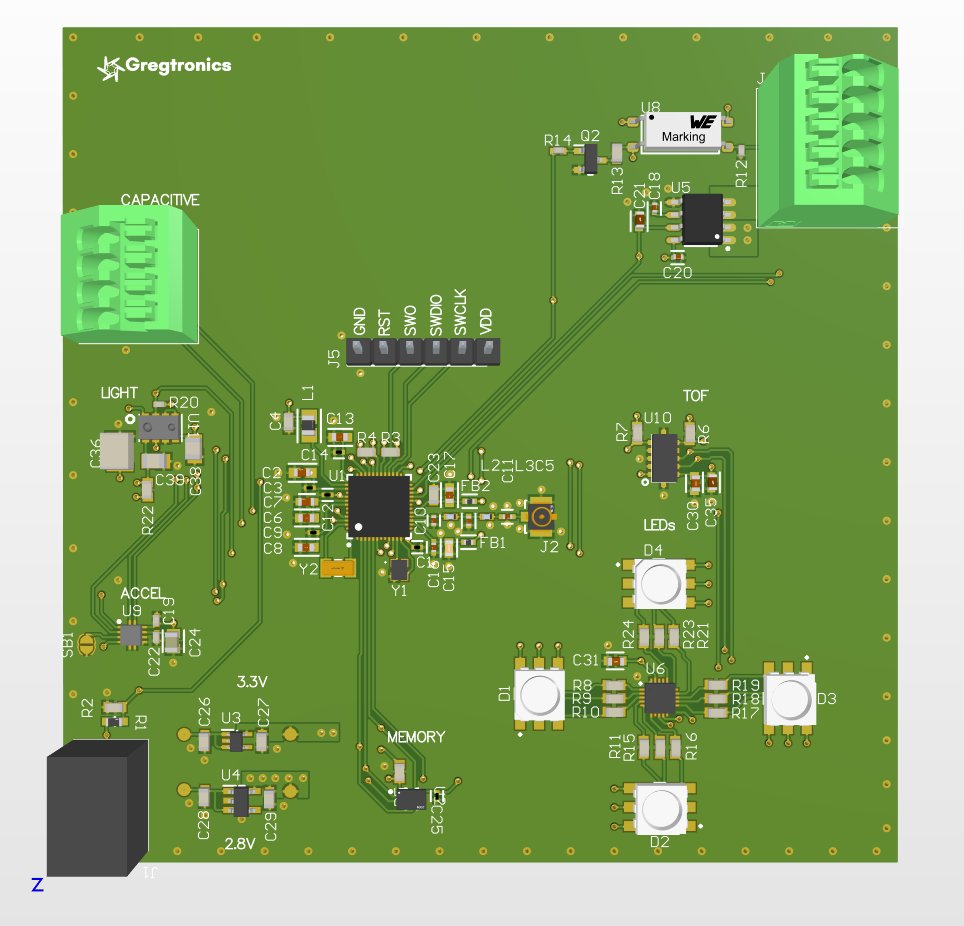Select LED D4 under the LEDs label
The width and height of the screenshot is (964, 926).
click(x=659, y=583)
